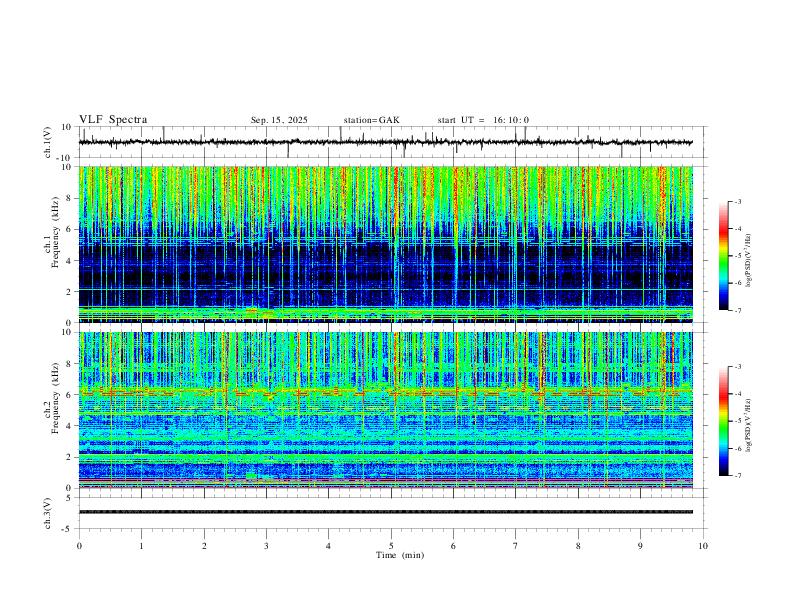This screenshot has height=612, width=792.
Task: Click the "8" kHz tick on ch.2 frequency axis
Action: tap(71, 364)
